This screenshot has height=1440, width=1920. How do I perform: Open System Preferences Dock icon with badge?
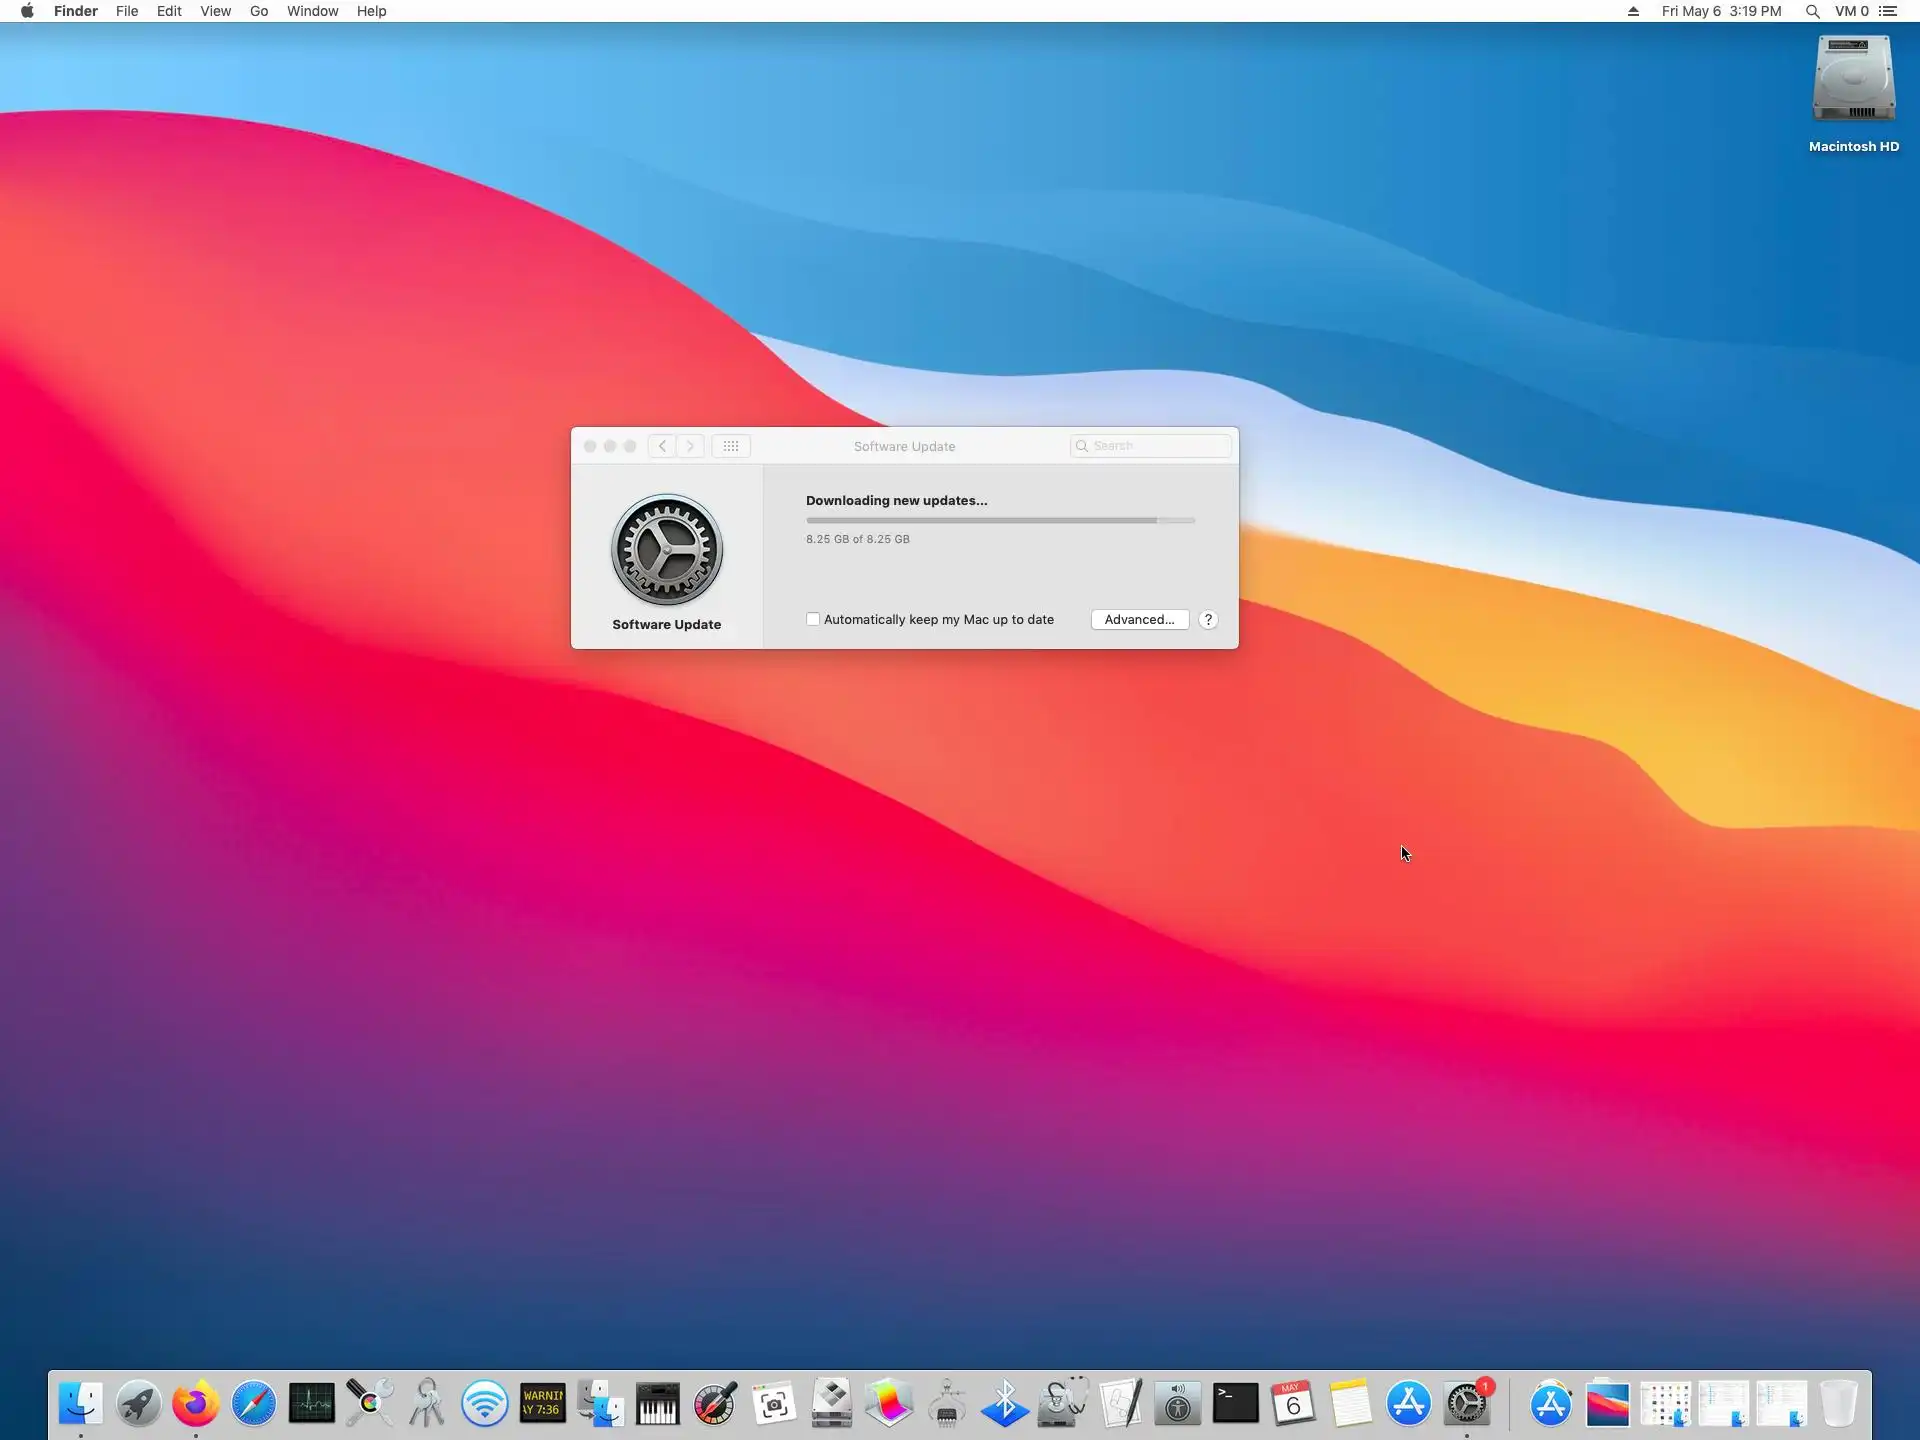tap(1467, 1404)
